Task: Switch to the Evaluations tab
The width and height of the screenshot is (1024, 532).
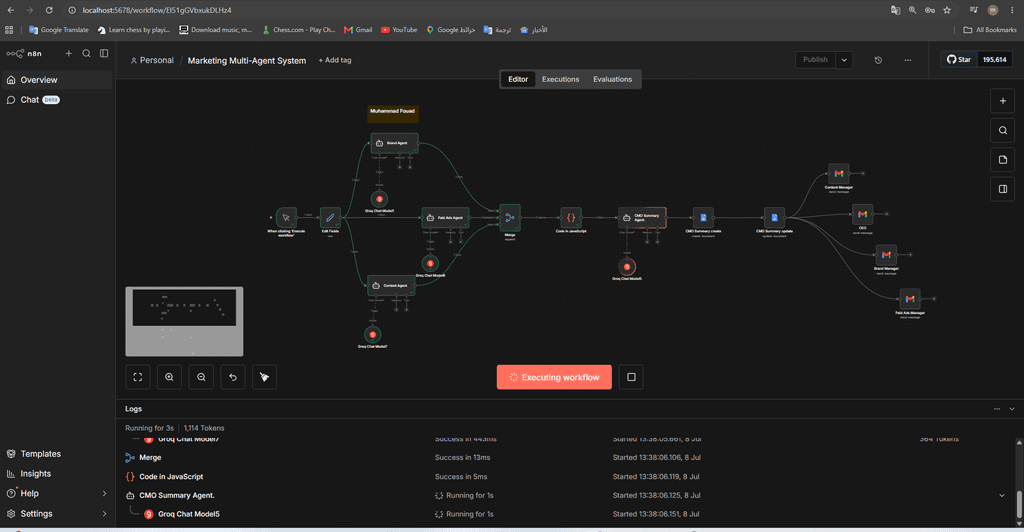Action: [x=613, y=79]
